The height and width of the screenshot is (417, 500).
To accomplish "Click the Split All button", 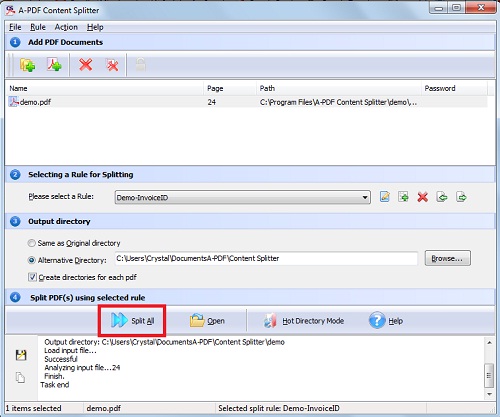I will pos(132,321).
